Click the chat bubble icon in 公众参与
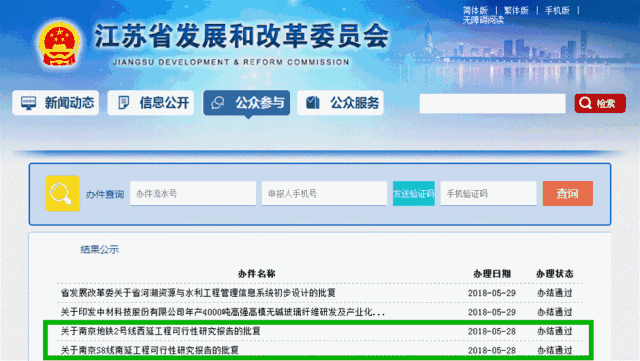The image size is (640, 361). click(x=218, y=103)
